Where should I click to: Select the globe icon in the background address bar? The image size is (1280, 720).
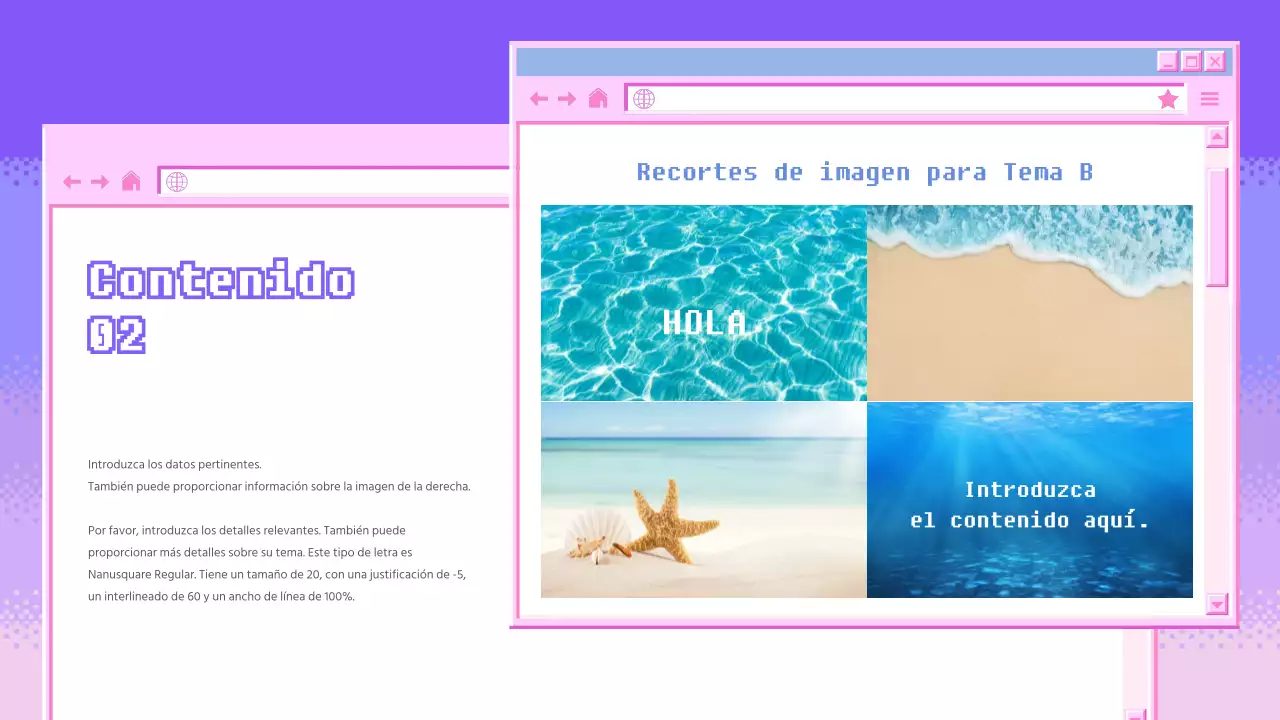coord(177,182)
